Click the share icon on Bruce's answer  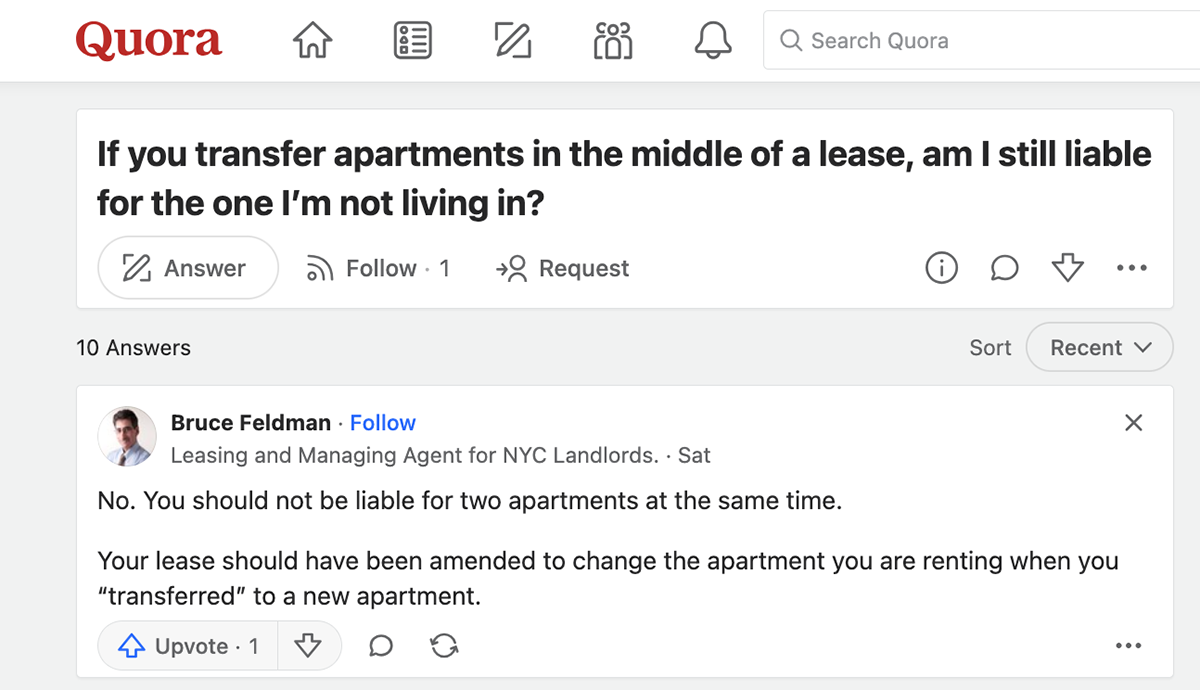(444, 646)
